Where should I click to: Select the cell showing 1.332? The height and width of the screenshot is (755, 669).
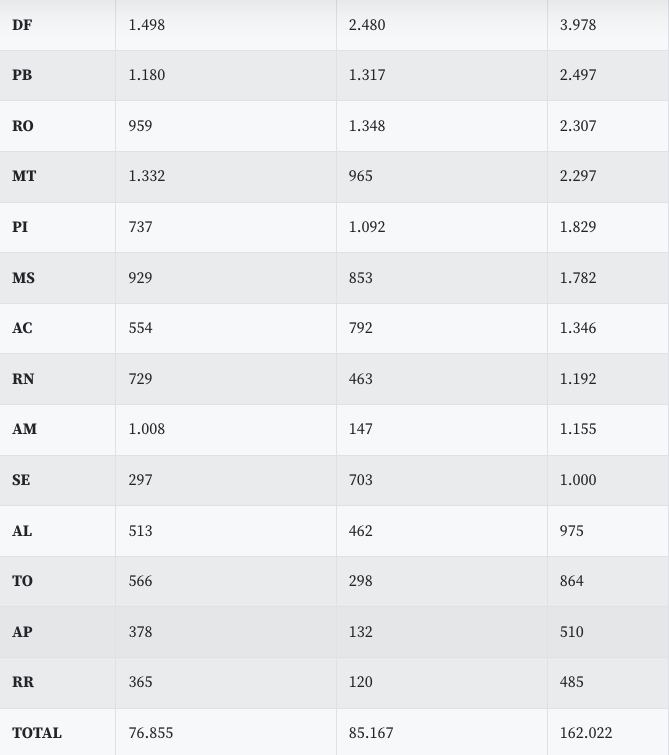[147, 176]
